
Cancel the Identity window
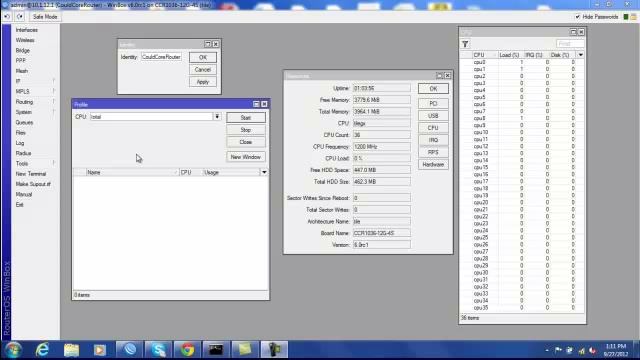[203, 70]
